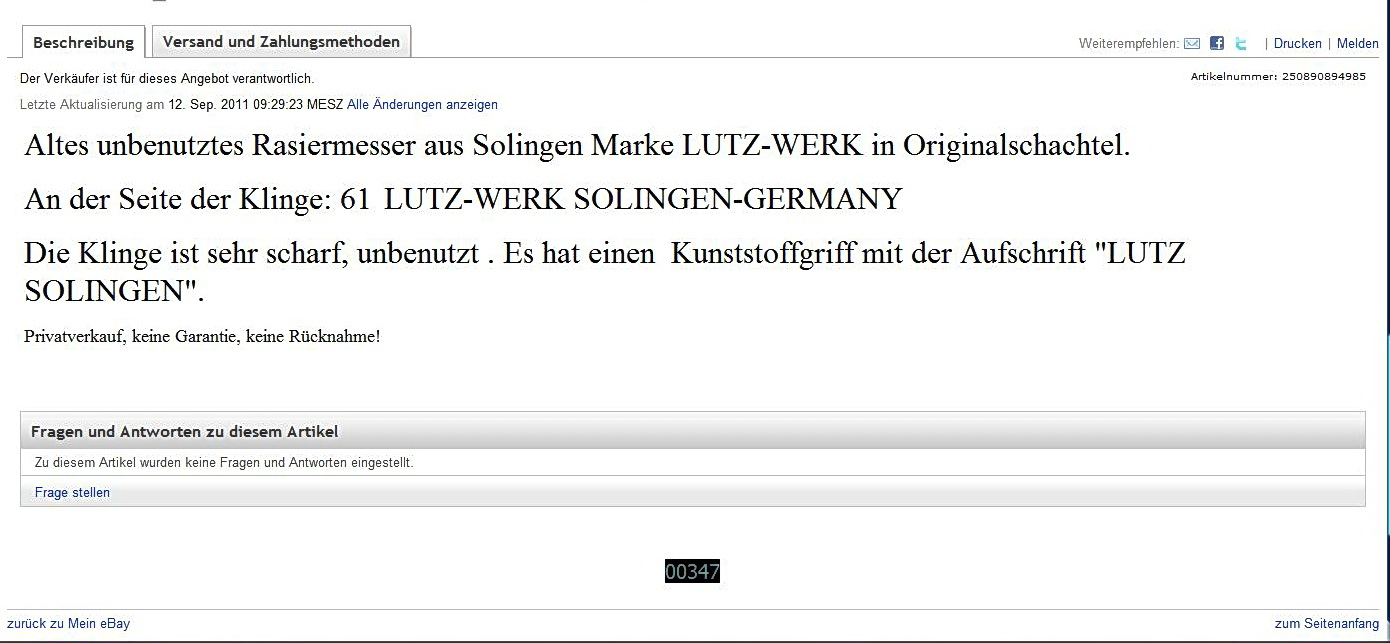Select the Artikelnummer 250890894985 text
The width and height of the screenshot is (1390, 643).
[x=1278, y=77]
